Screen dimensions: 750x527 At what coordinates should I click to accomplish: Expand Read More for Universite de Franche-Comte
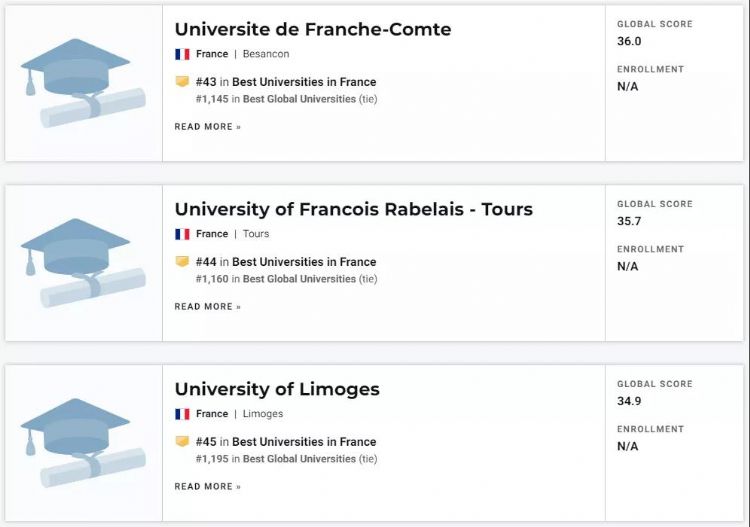(207, 127)
